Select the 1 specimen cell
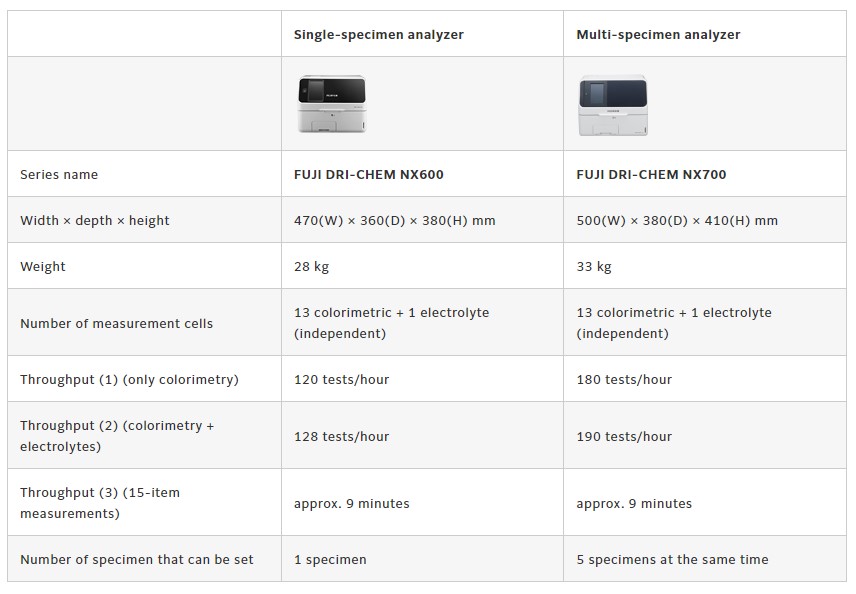 point(330,560)
